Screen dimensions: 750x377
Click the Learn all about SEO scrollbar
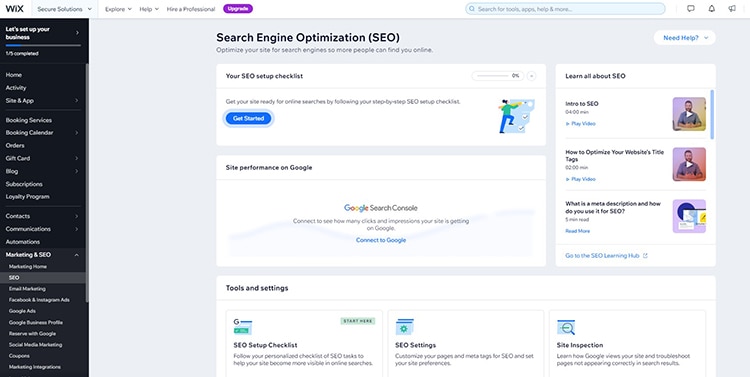[712, 115]
